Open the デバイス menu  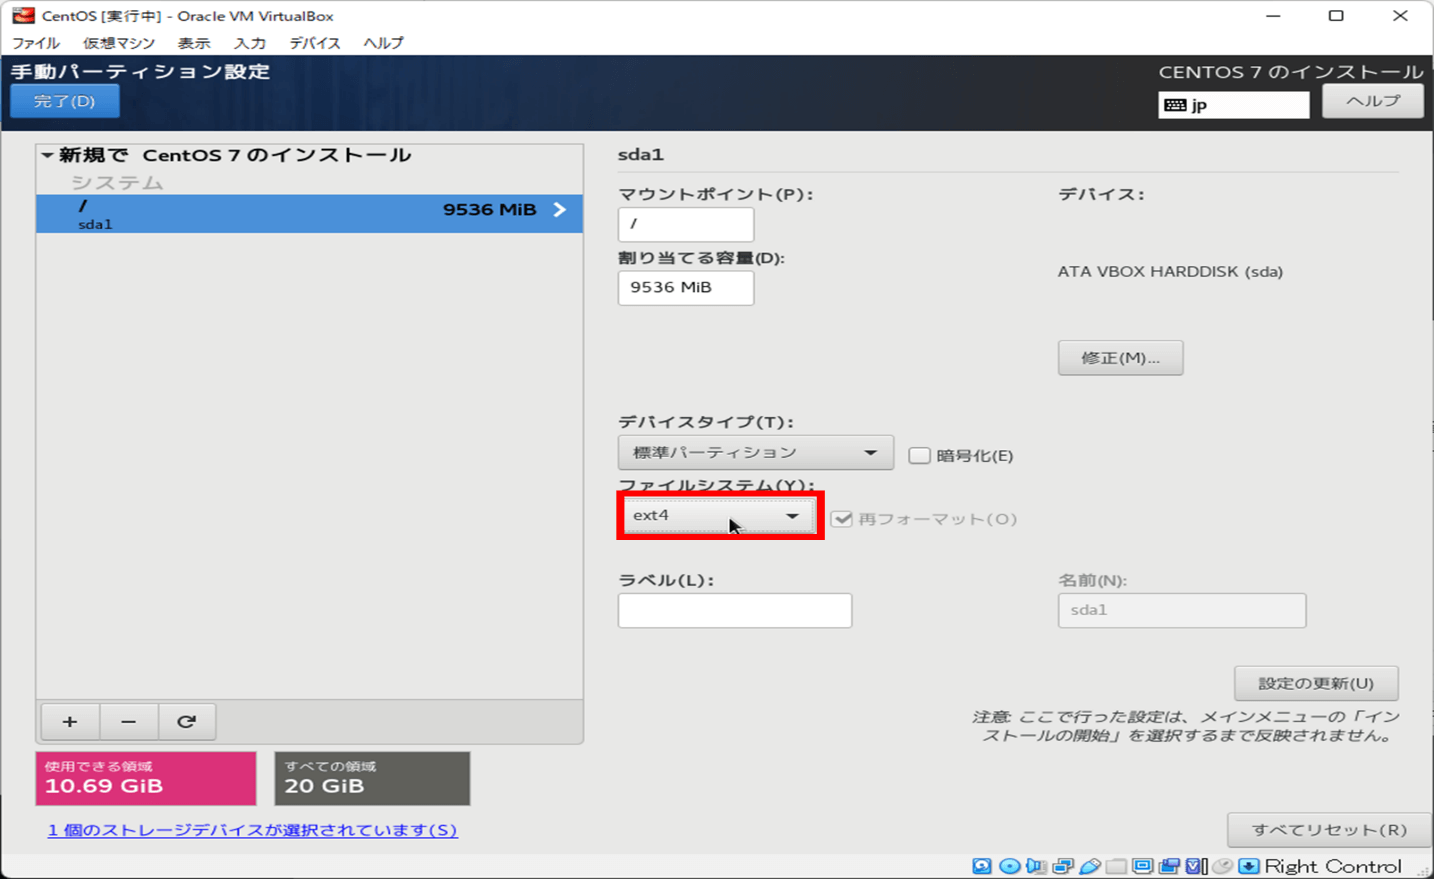point(315,43)
